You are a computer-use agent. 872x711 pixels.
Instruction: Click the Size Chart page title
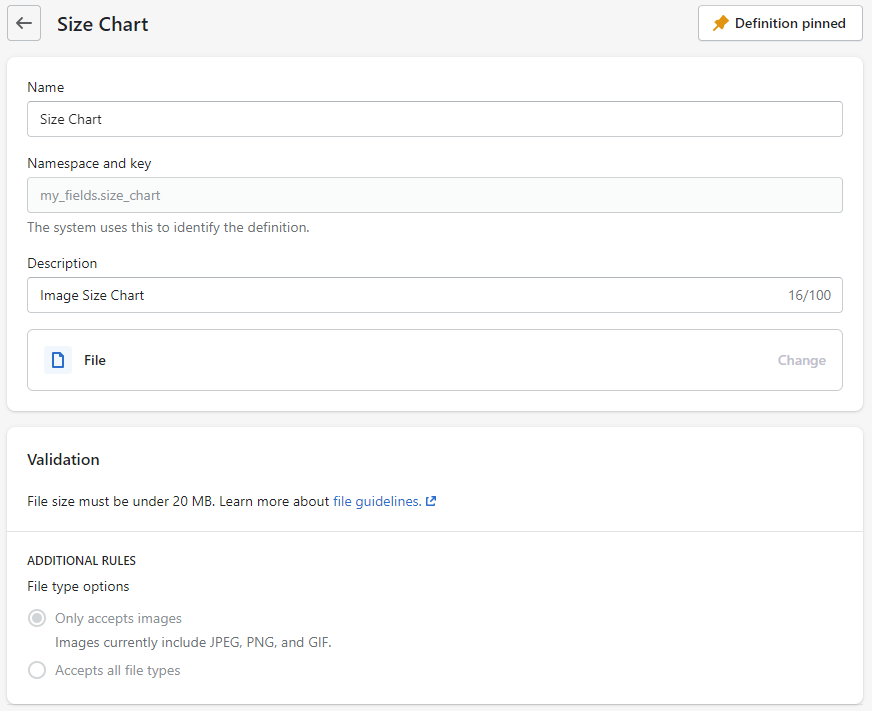(102, 24)
